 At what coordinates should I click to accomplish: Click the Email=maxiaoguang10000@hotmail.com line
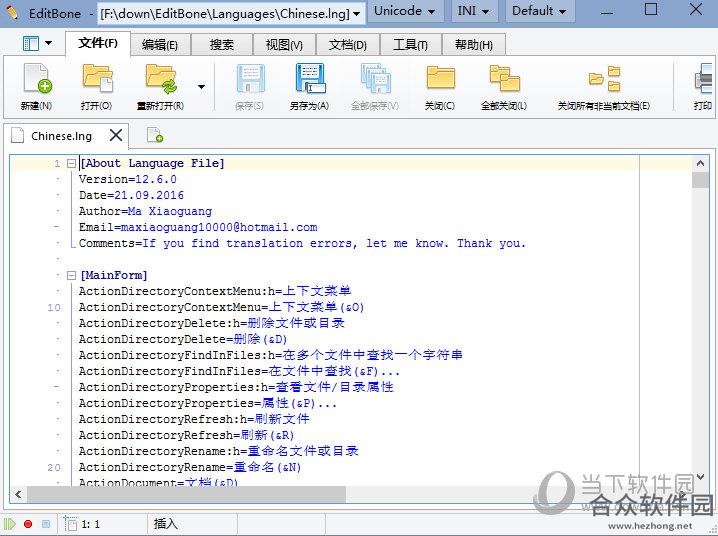pyautogui.click(x=198, y=227)
